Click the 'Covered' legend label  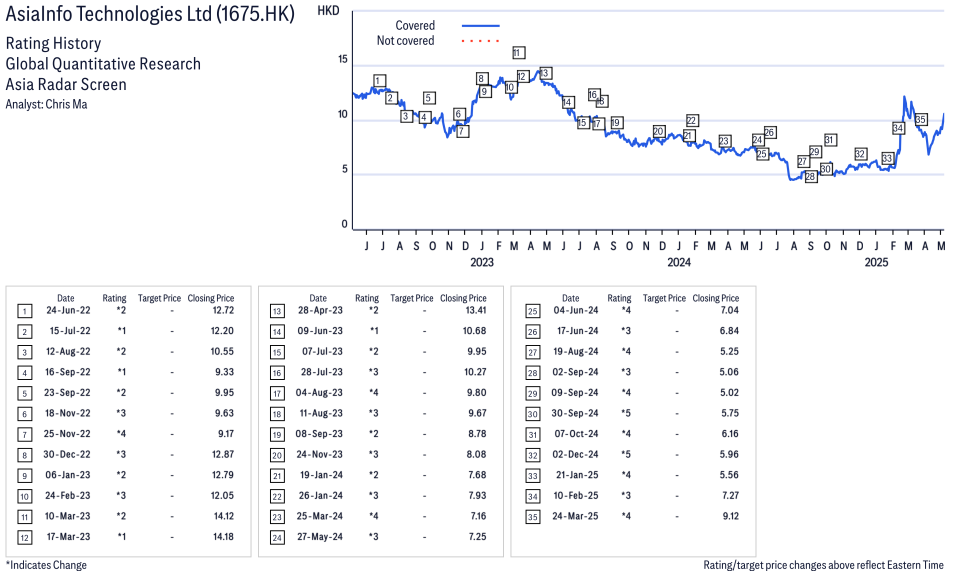[x=415, y=26]
